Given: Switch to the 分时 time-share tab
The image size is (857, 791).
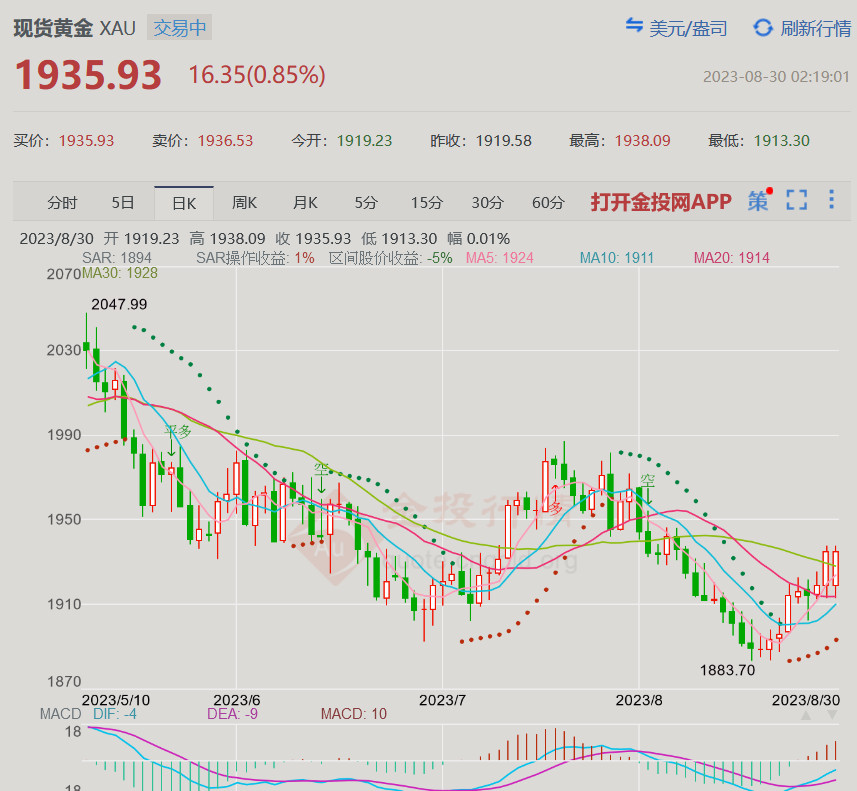Looking at the screenshot, I should pyautogui.click(x=62, y=203).
